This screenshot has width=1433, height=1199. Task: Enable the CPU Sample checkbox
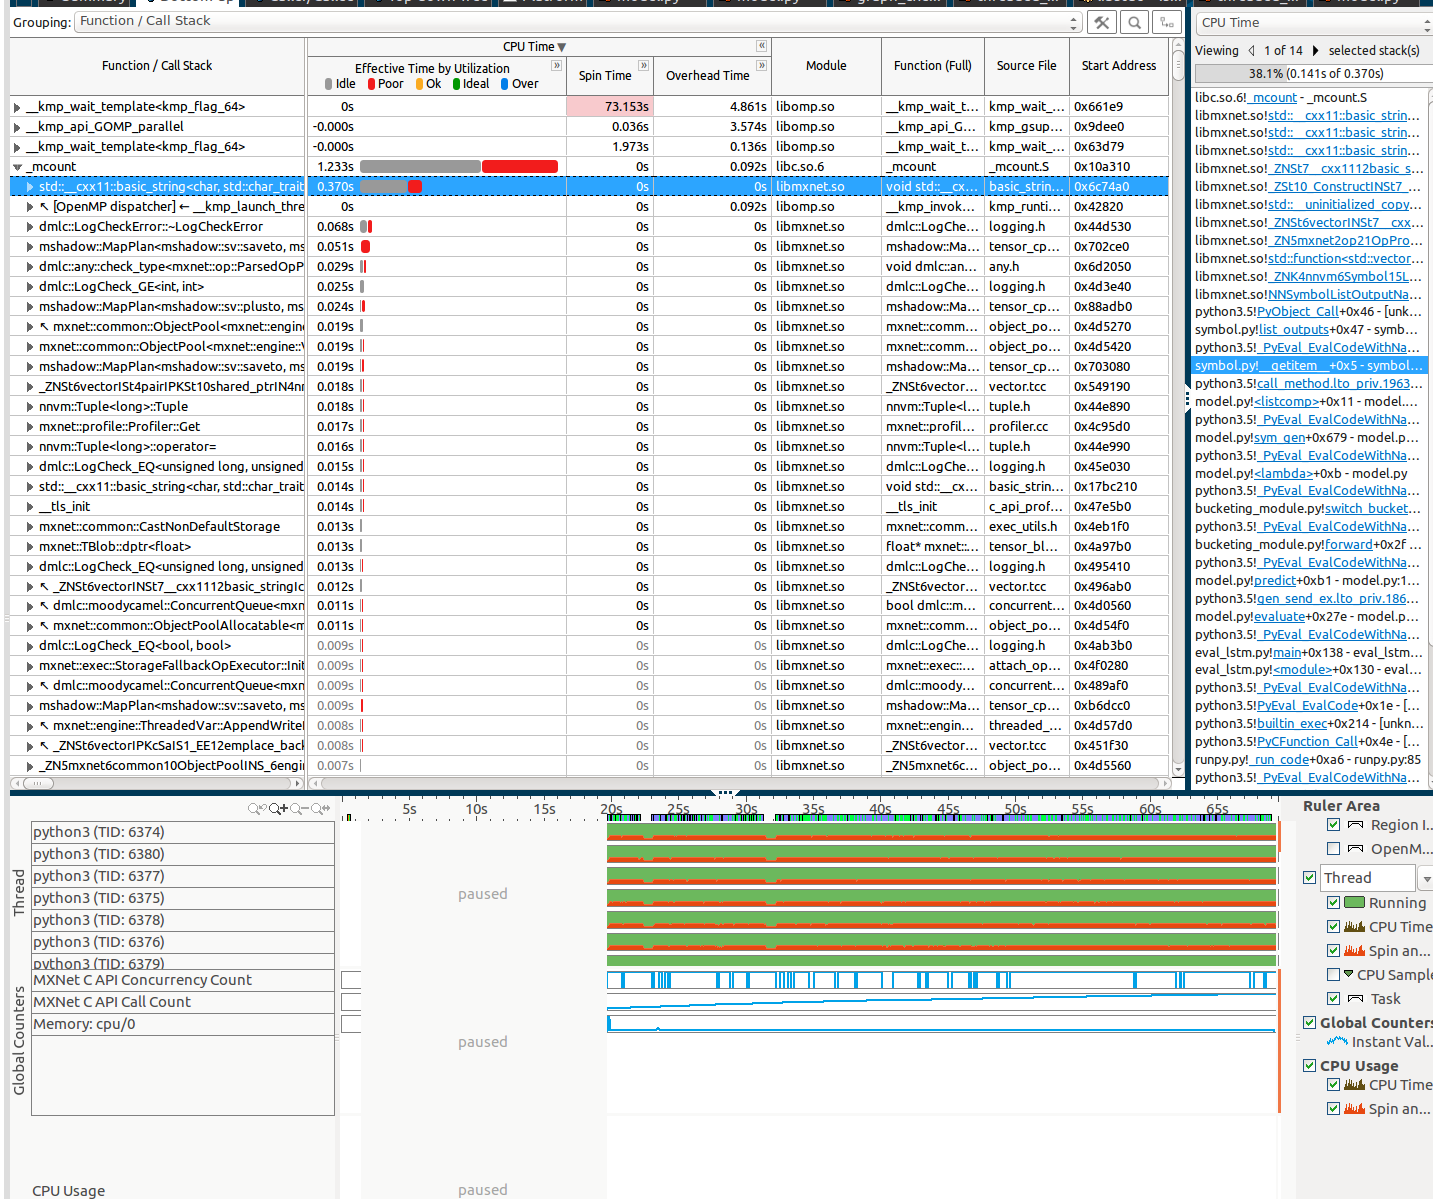[x=1333, y=975]
